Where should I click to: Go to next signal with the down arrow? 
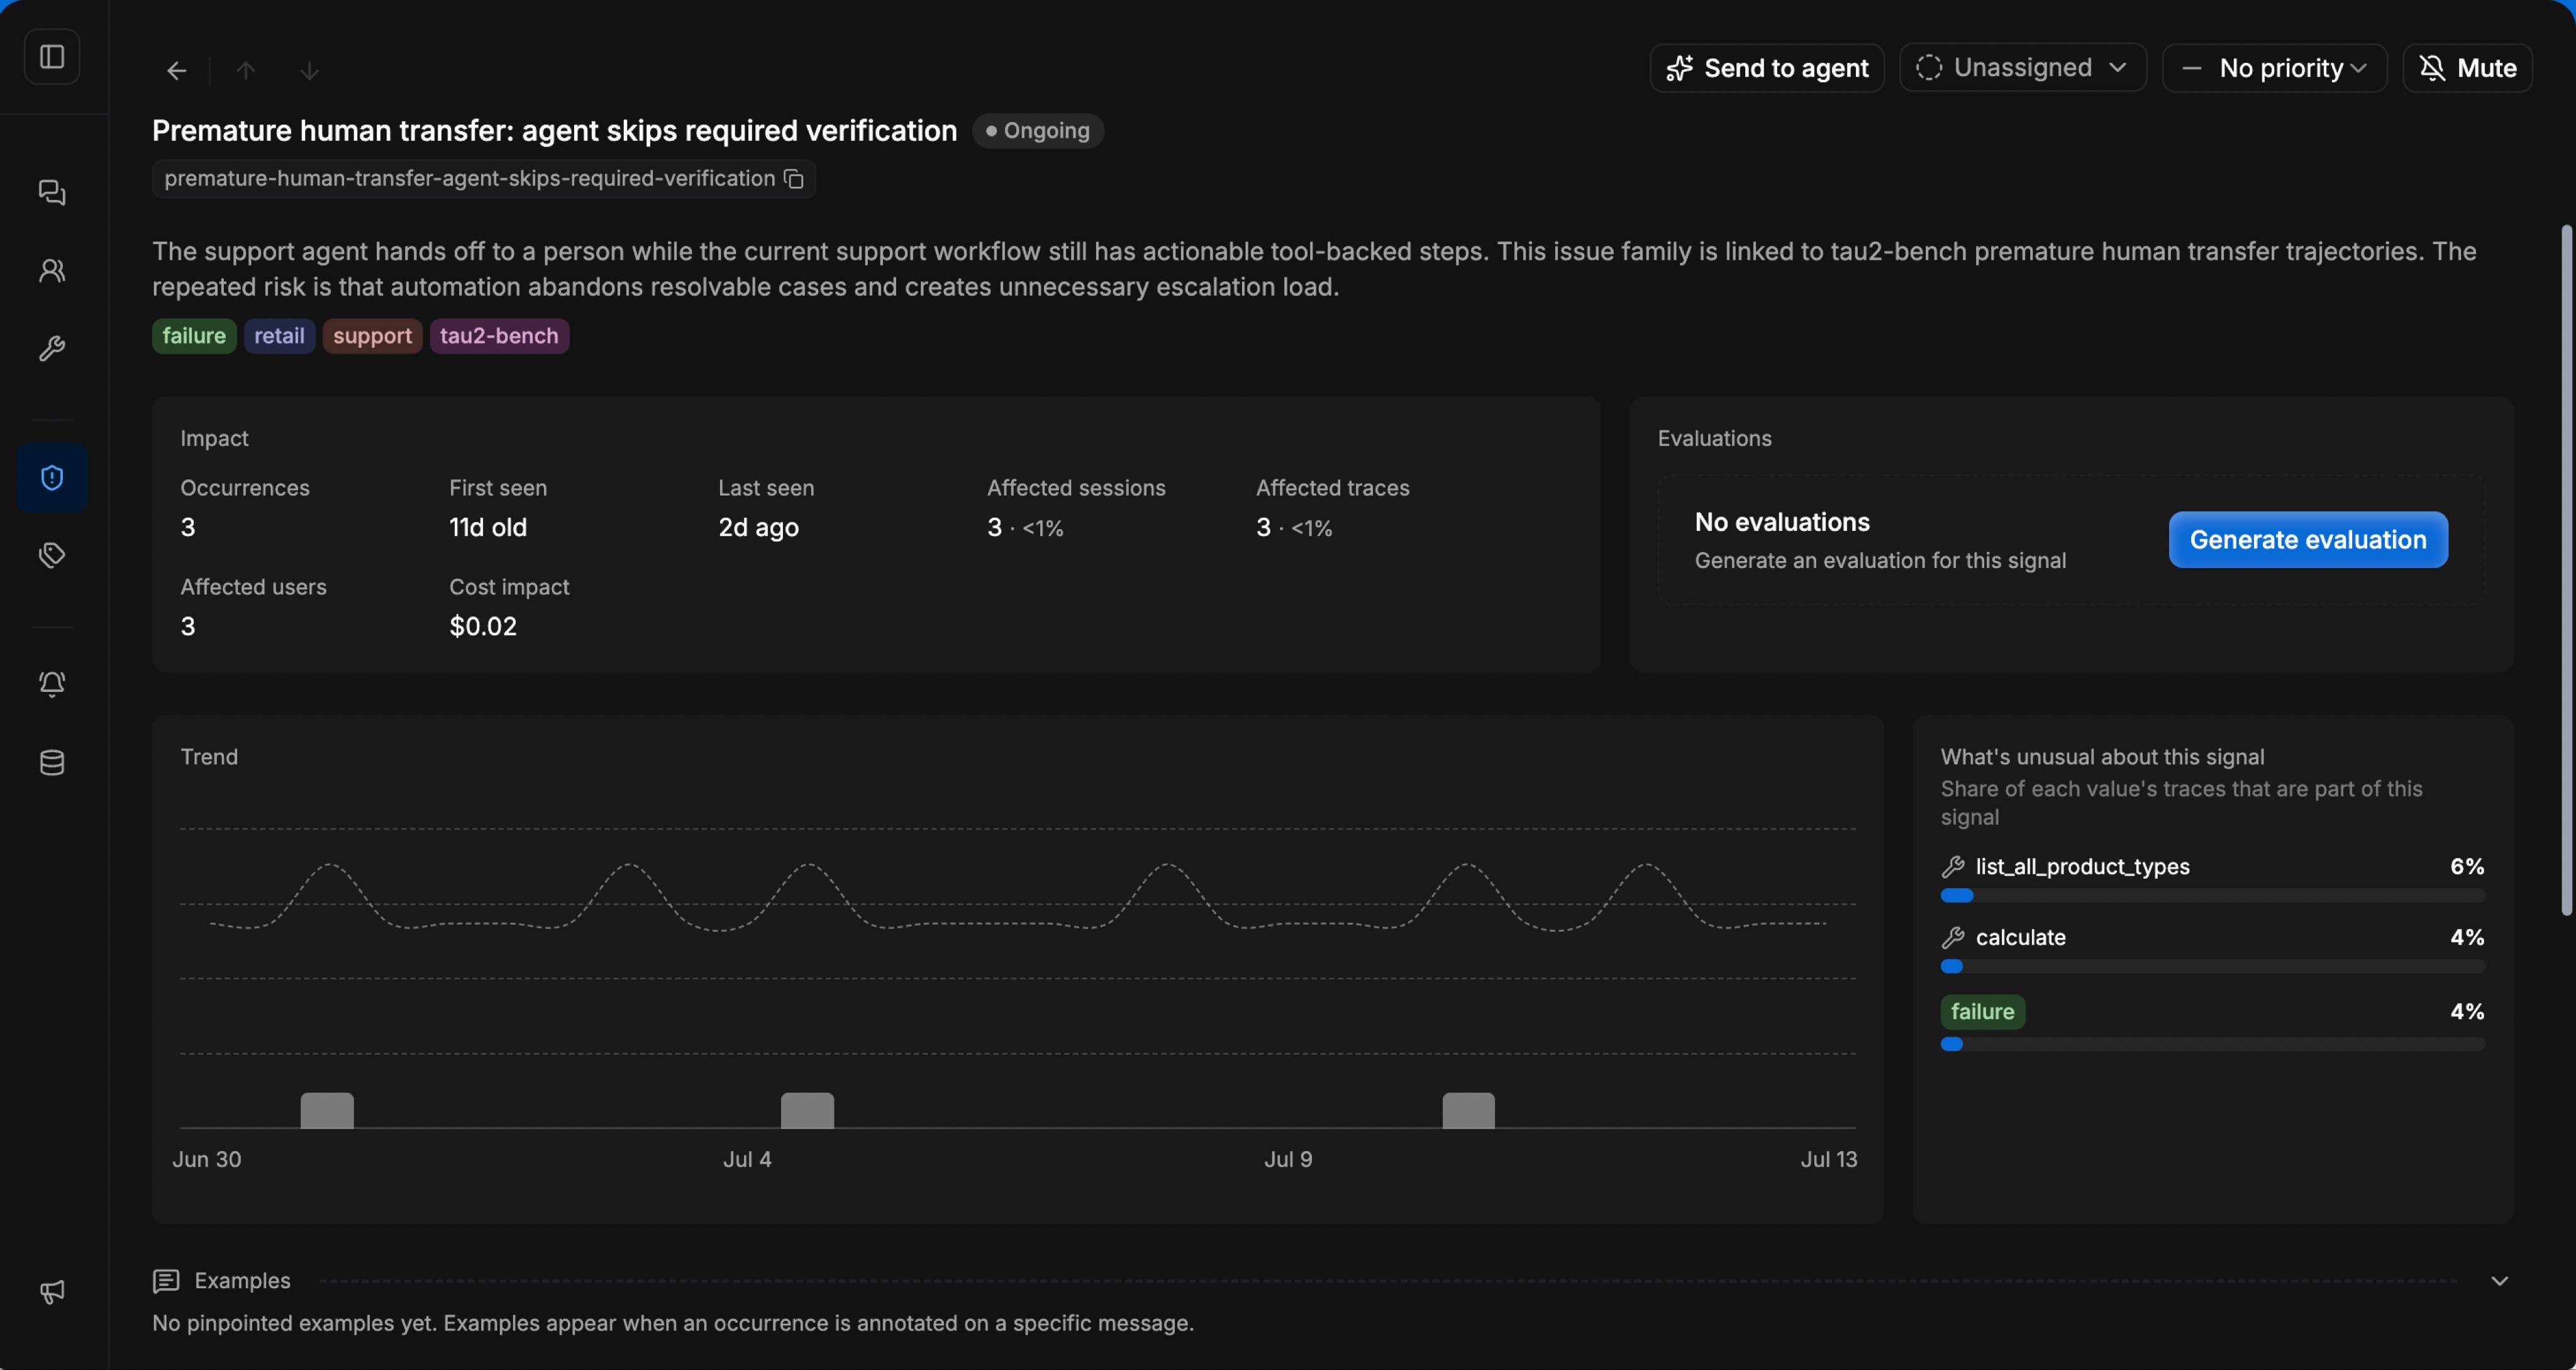pos(310,70)
